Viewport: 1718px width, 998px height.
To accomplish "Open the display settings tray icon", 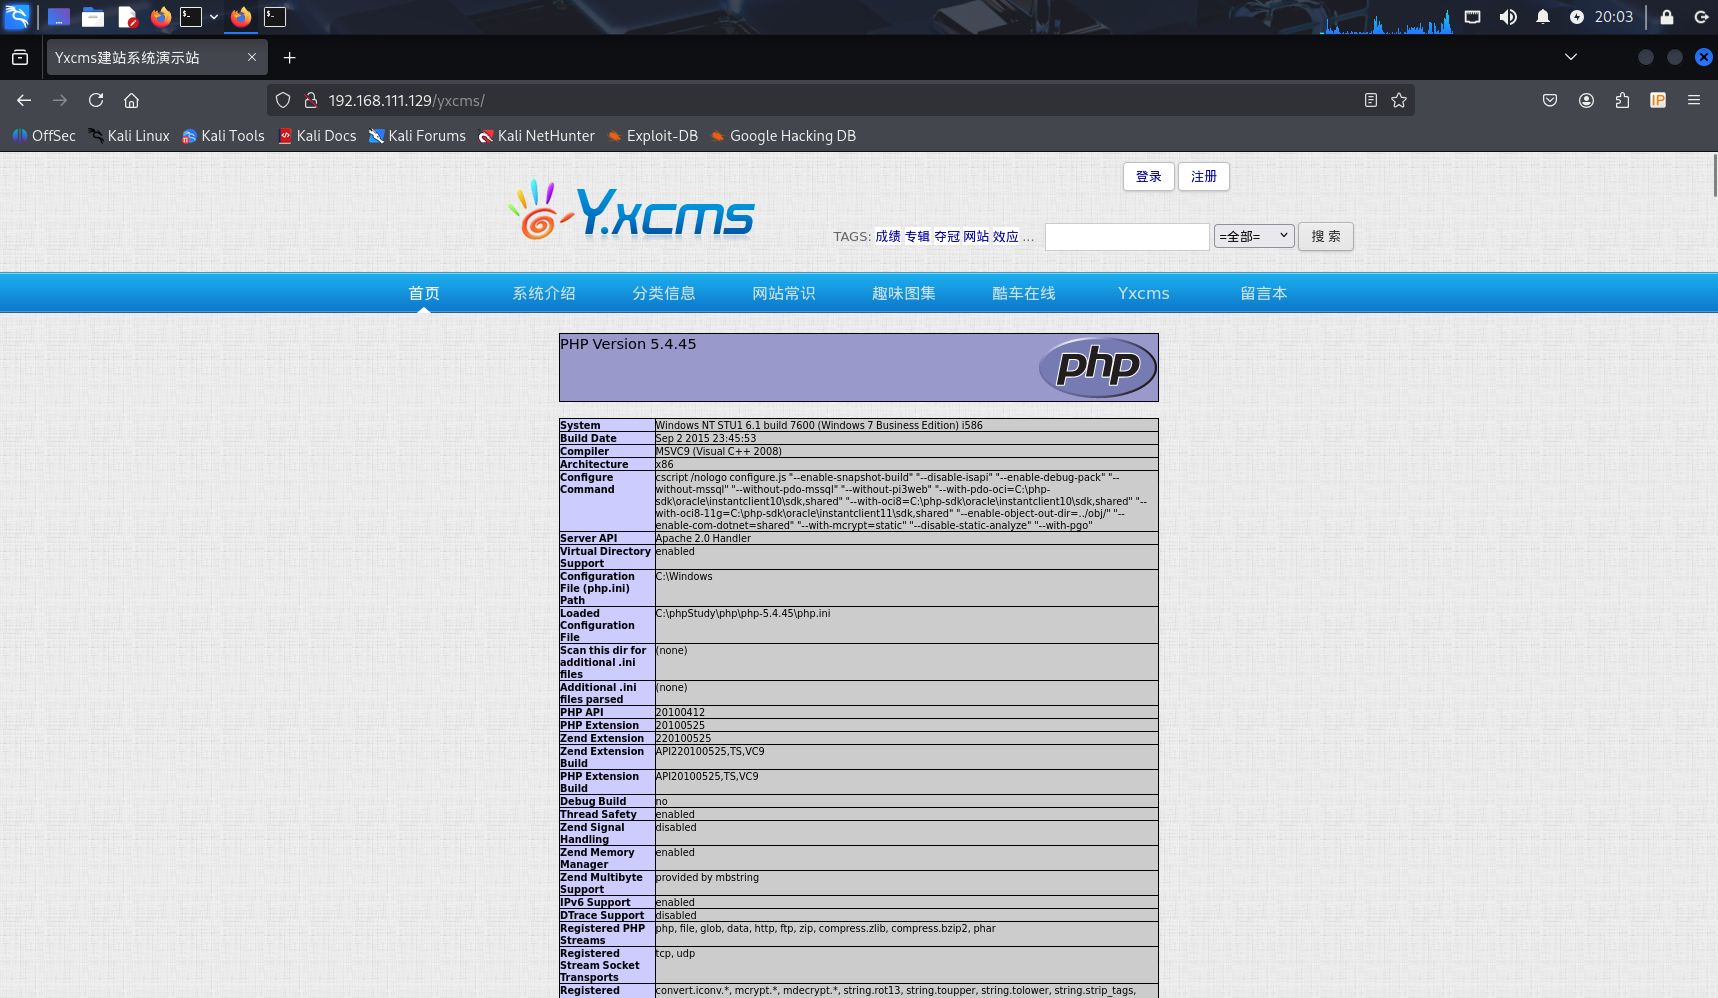I will pos(1472,17).
